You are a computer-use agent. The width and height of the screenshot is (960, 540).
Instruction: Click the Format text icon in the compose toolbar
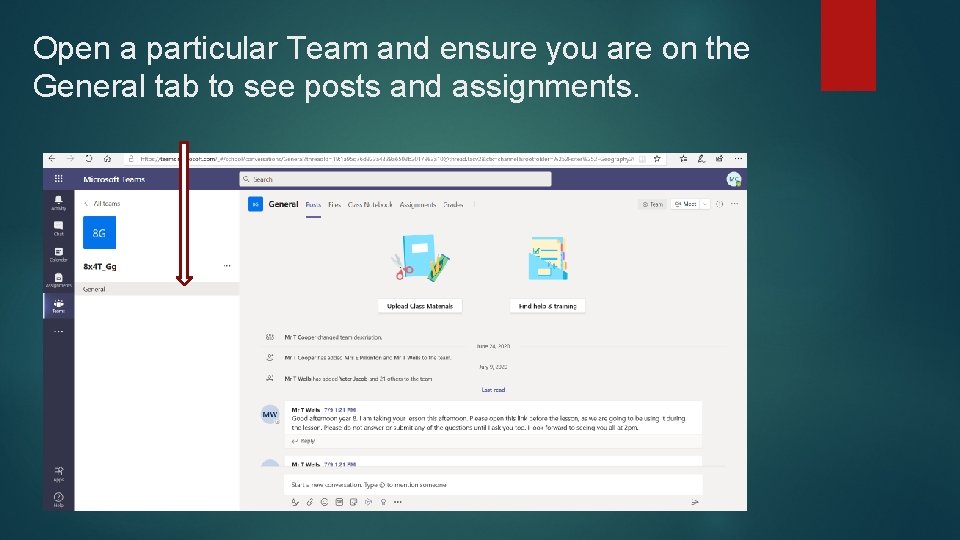pos(295,502)
